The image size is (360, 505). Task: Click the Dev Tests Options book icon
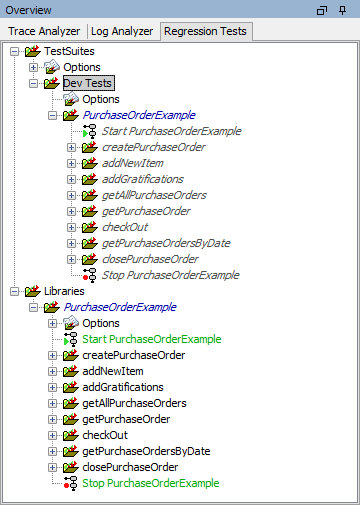(x=71, y=99)
